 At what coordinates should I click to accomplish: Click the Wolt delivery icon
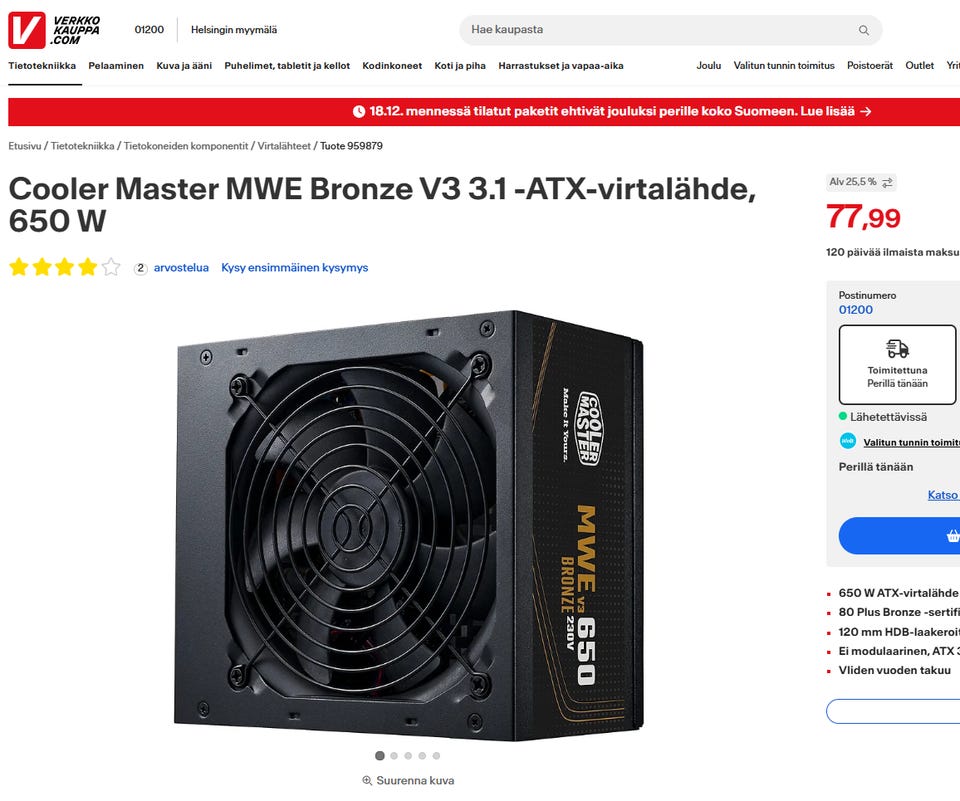[x=847, y=441]
